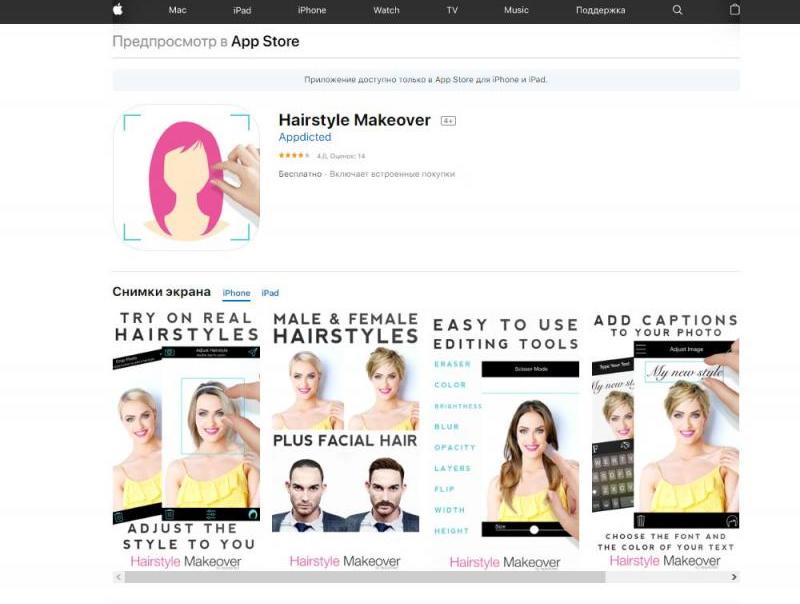The image size is (800, 604).
Task: Click the 'Бесплатно' price text
Action: 300,174
